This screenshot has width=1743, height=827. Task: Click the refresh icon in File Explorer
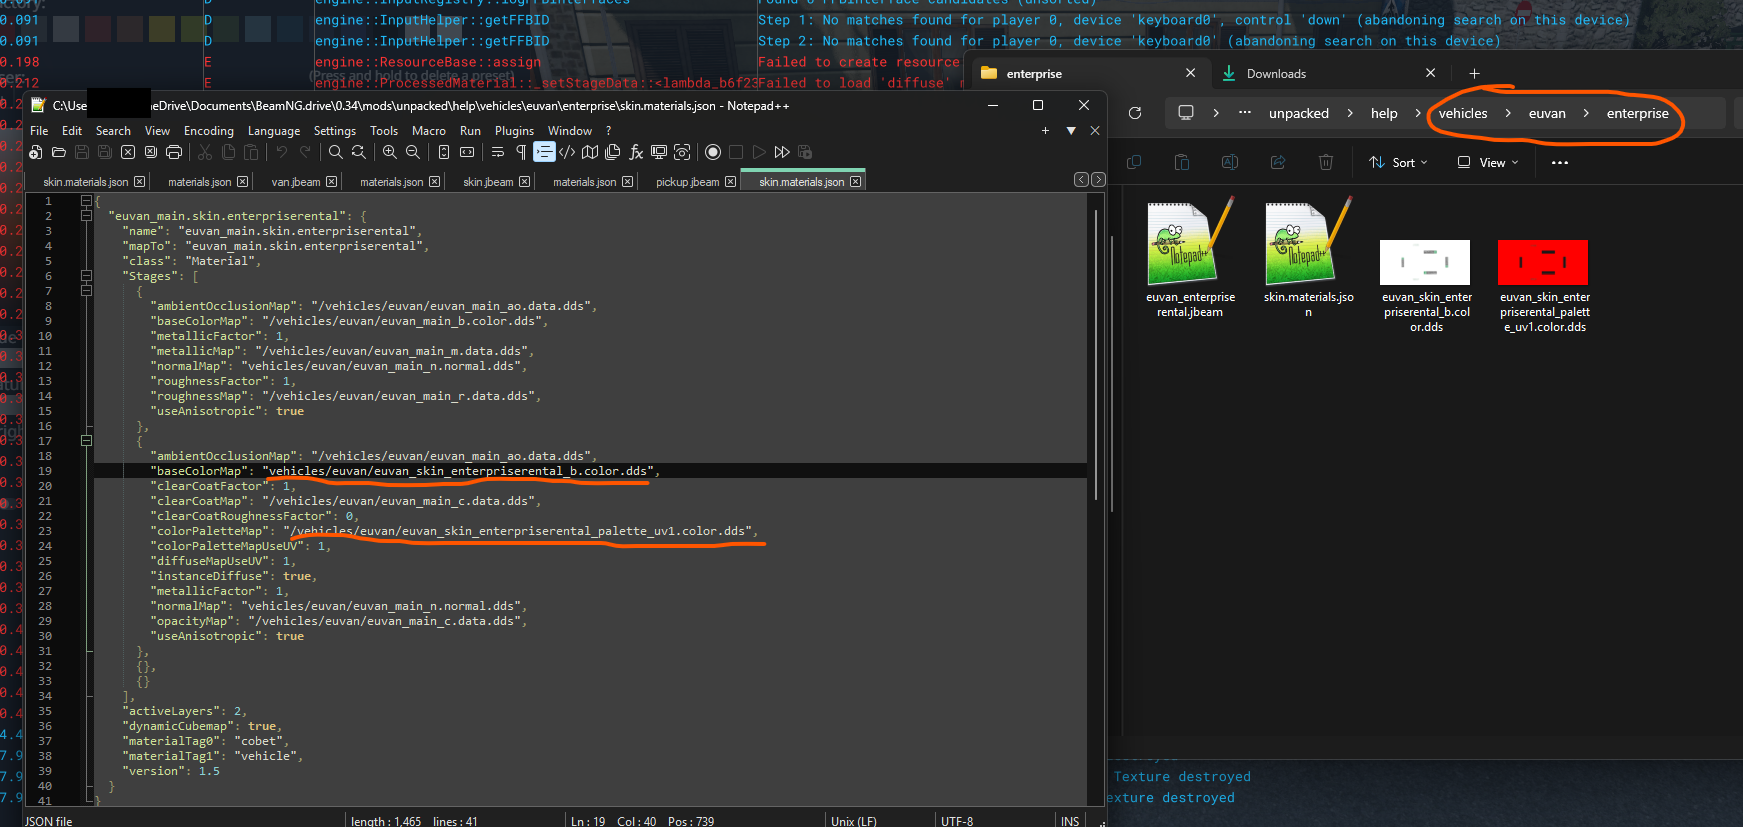(x=1135, y=113)
